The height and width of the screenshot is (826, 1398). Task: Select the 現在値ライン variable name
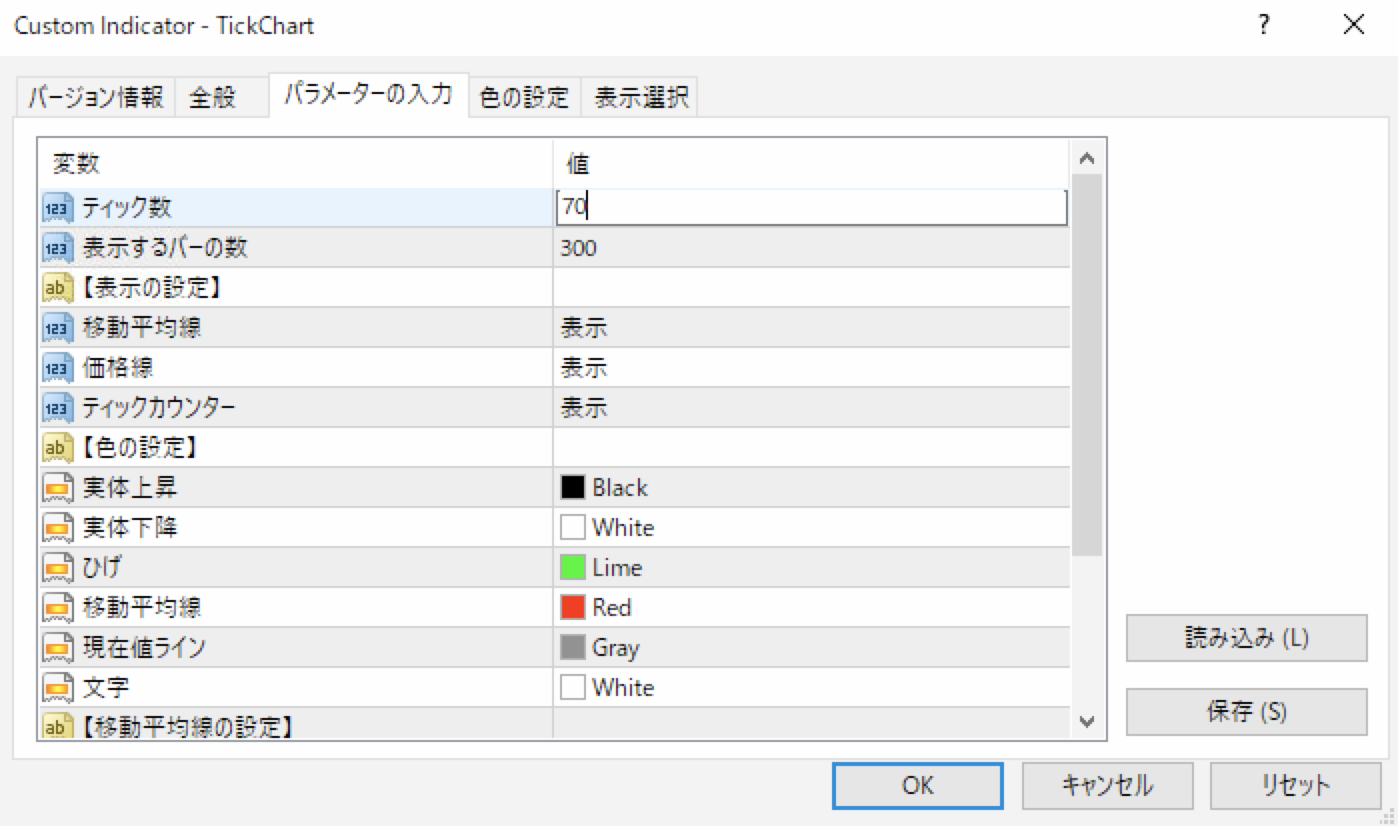144,648
